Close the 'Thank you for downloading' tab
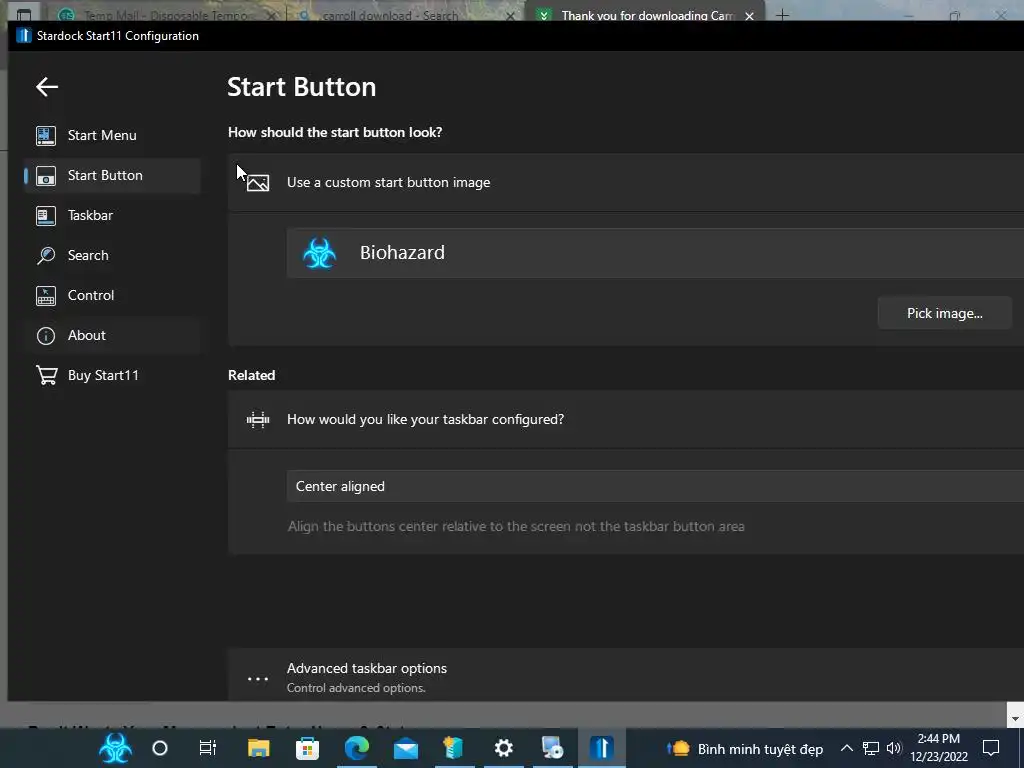The width and height of the screenshot is (1024, 768). 750,16
